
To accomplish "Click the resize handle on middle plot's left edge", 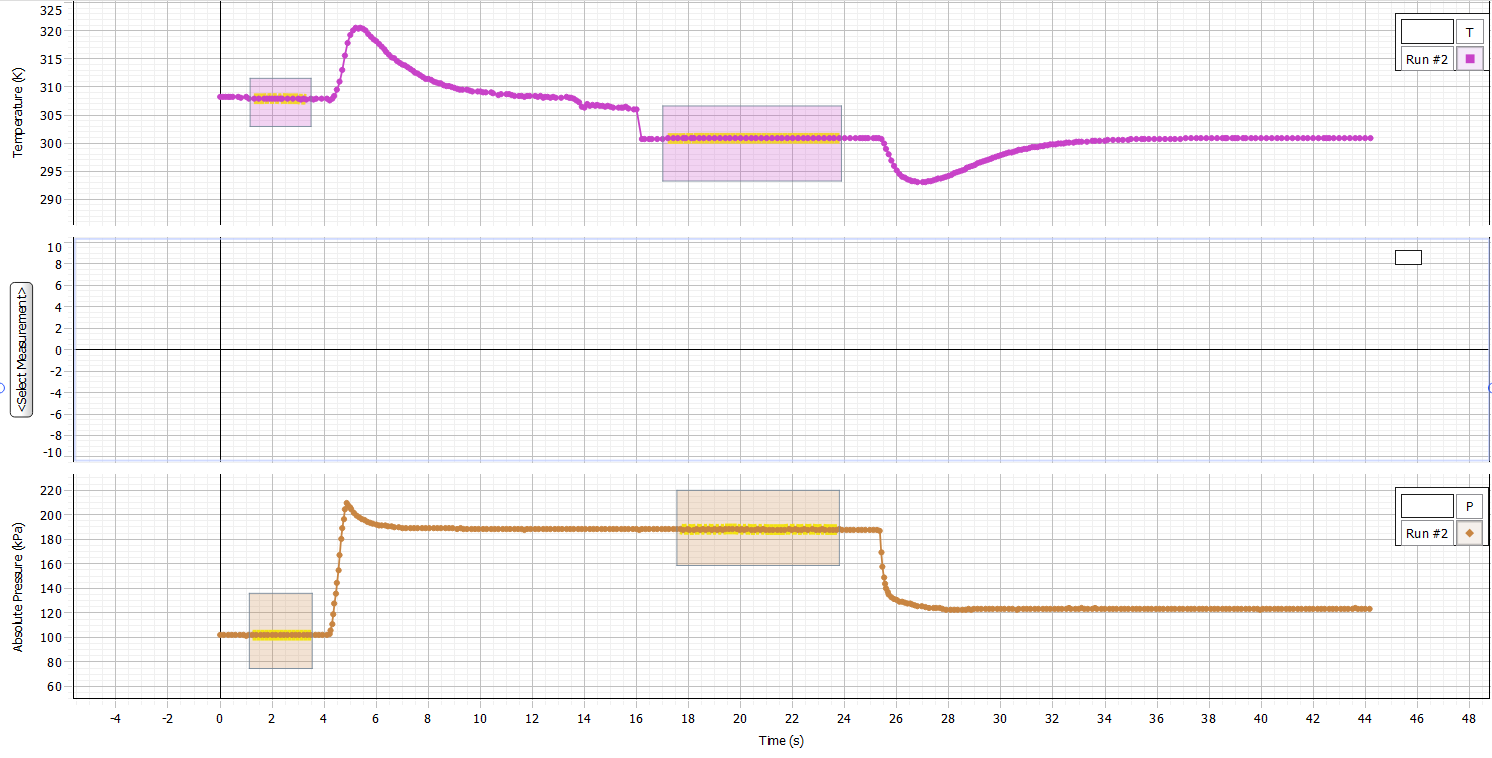I will point(3,388).
